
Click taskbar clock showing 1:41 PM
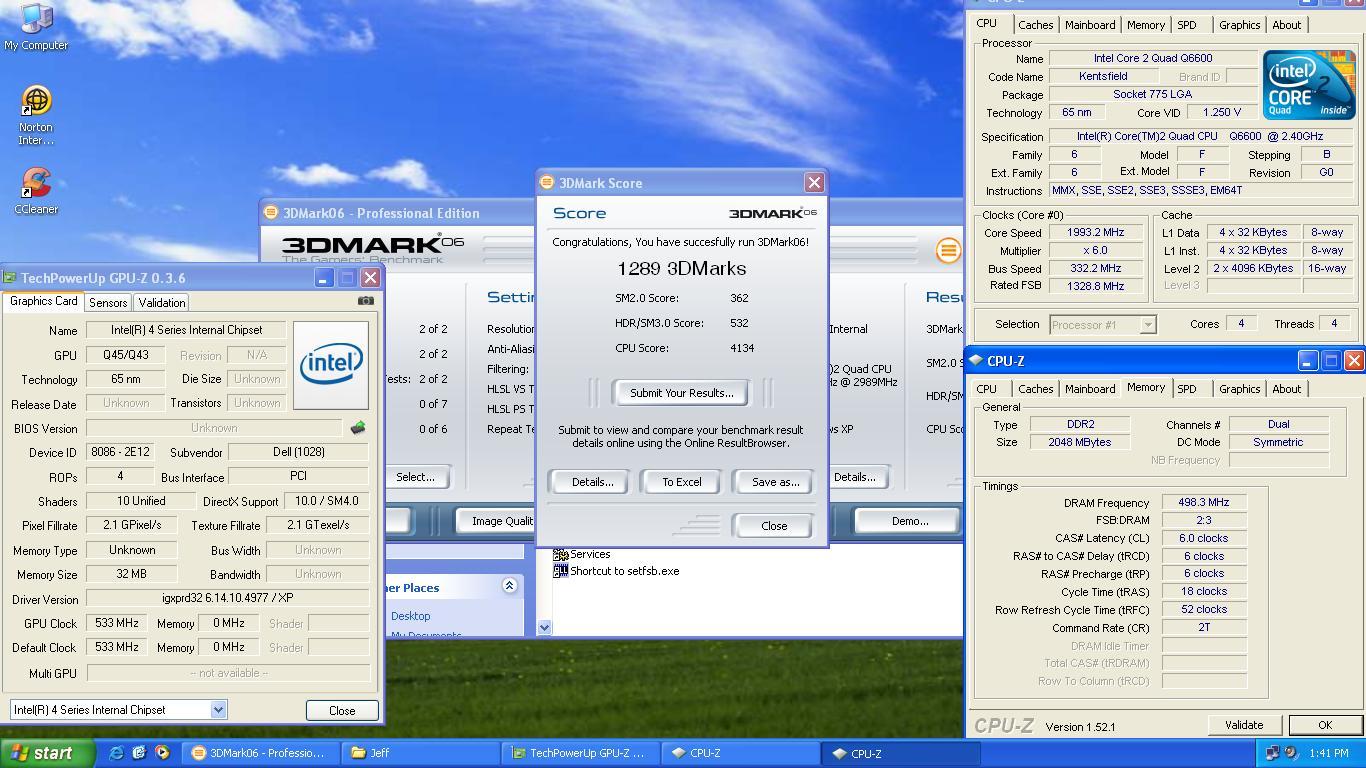pos(1328,753)
